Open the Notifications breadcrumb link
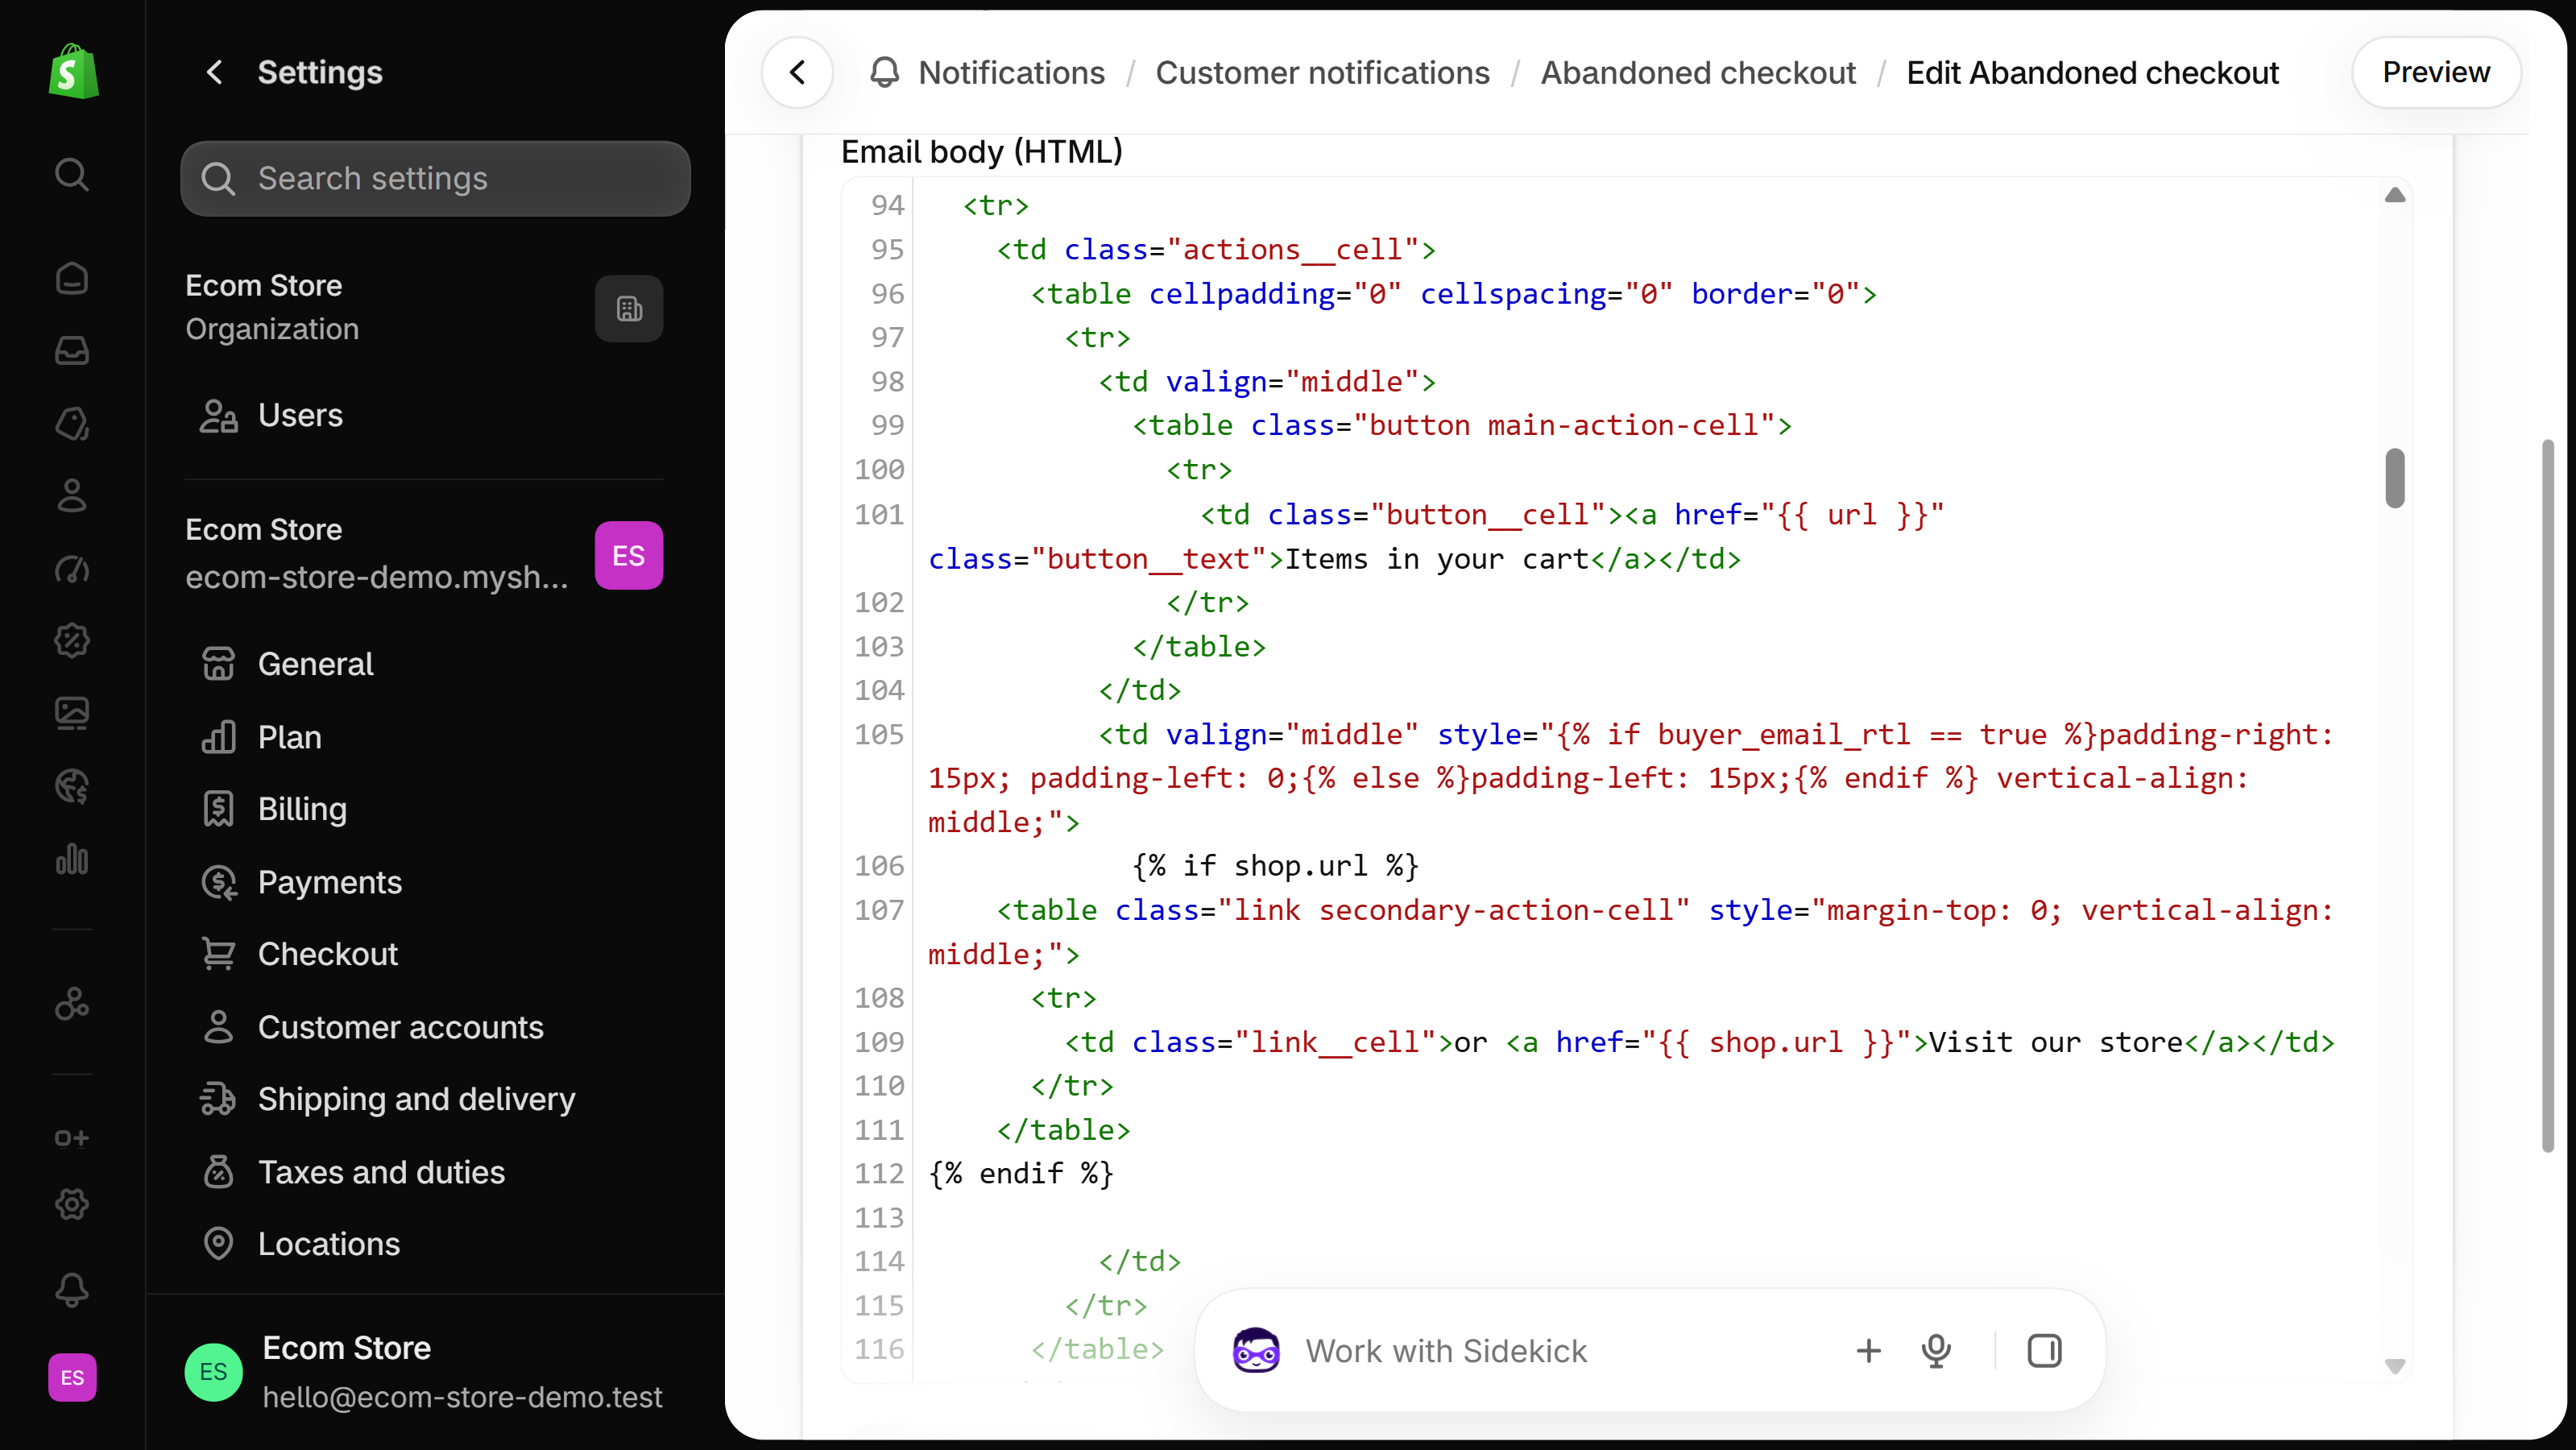2576x1450 pixels. [x=1011, y=72]
